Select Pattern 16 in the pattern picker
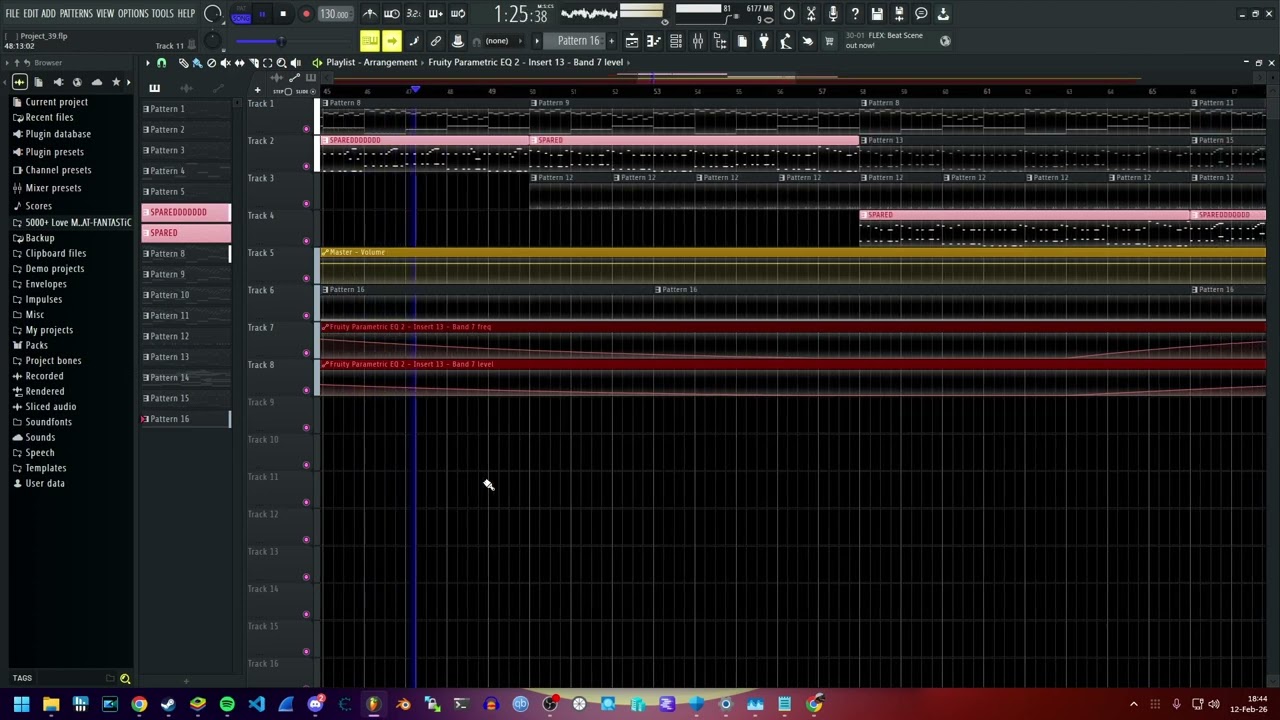This screenshot has height=720, width=1280. [x=186, y=419]
